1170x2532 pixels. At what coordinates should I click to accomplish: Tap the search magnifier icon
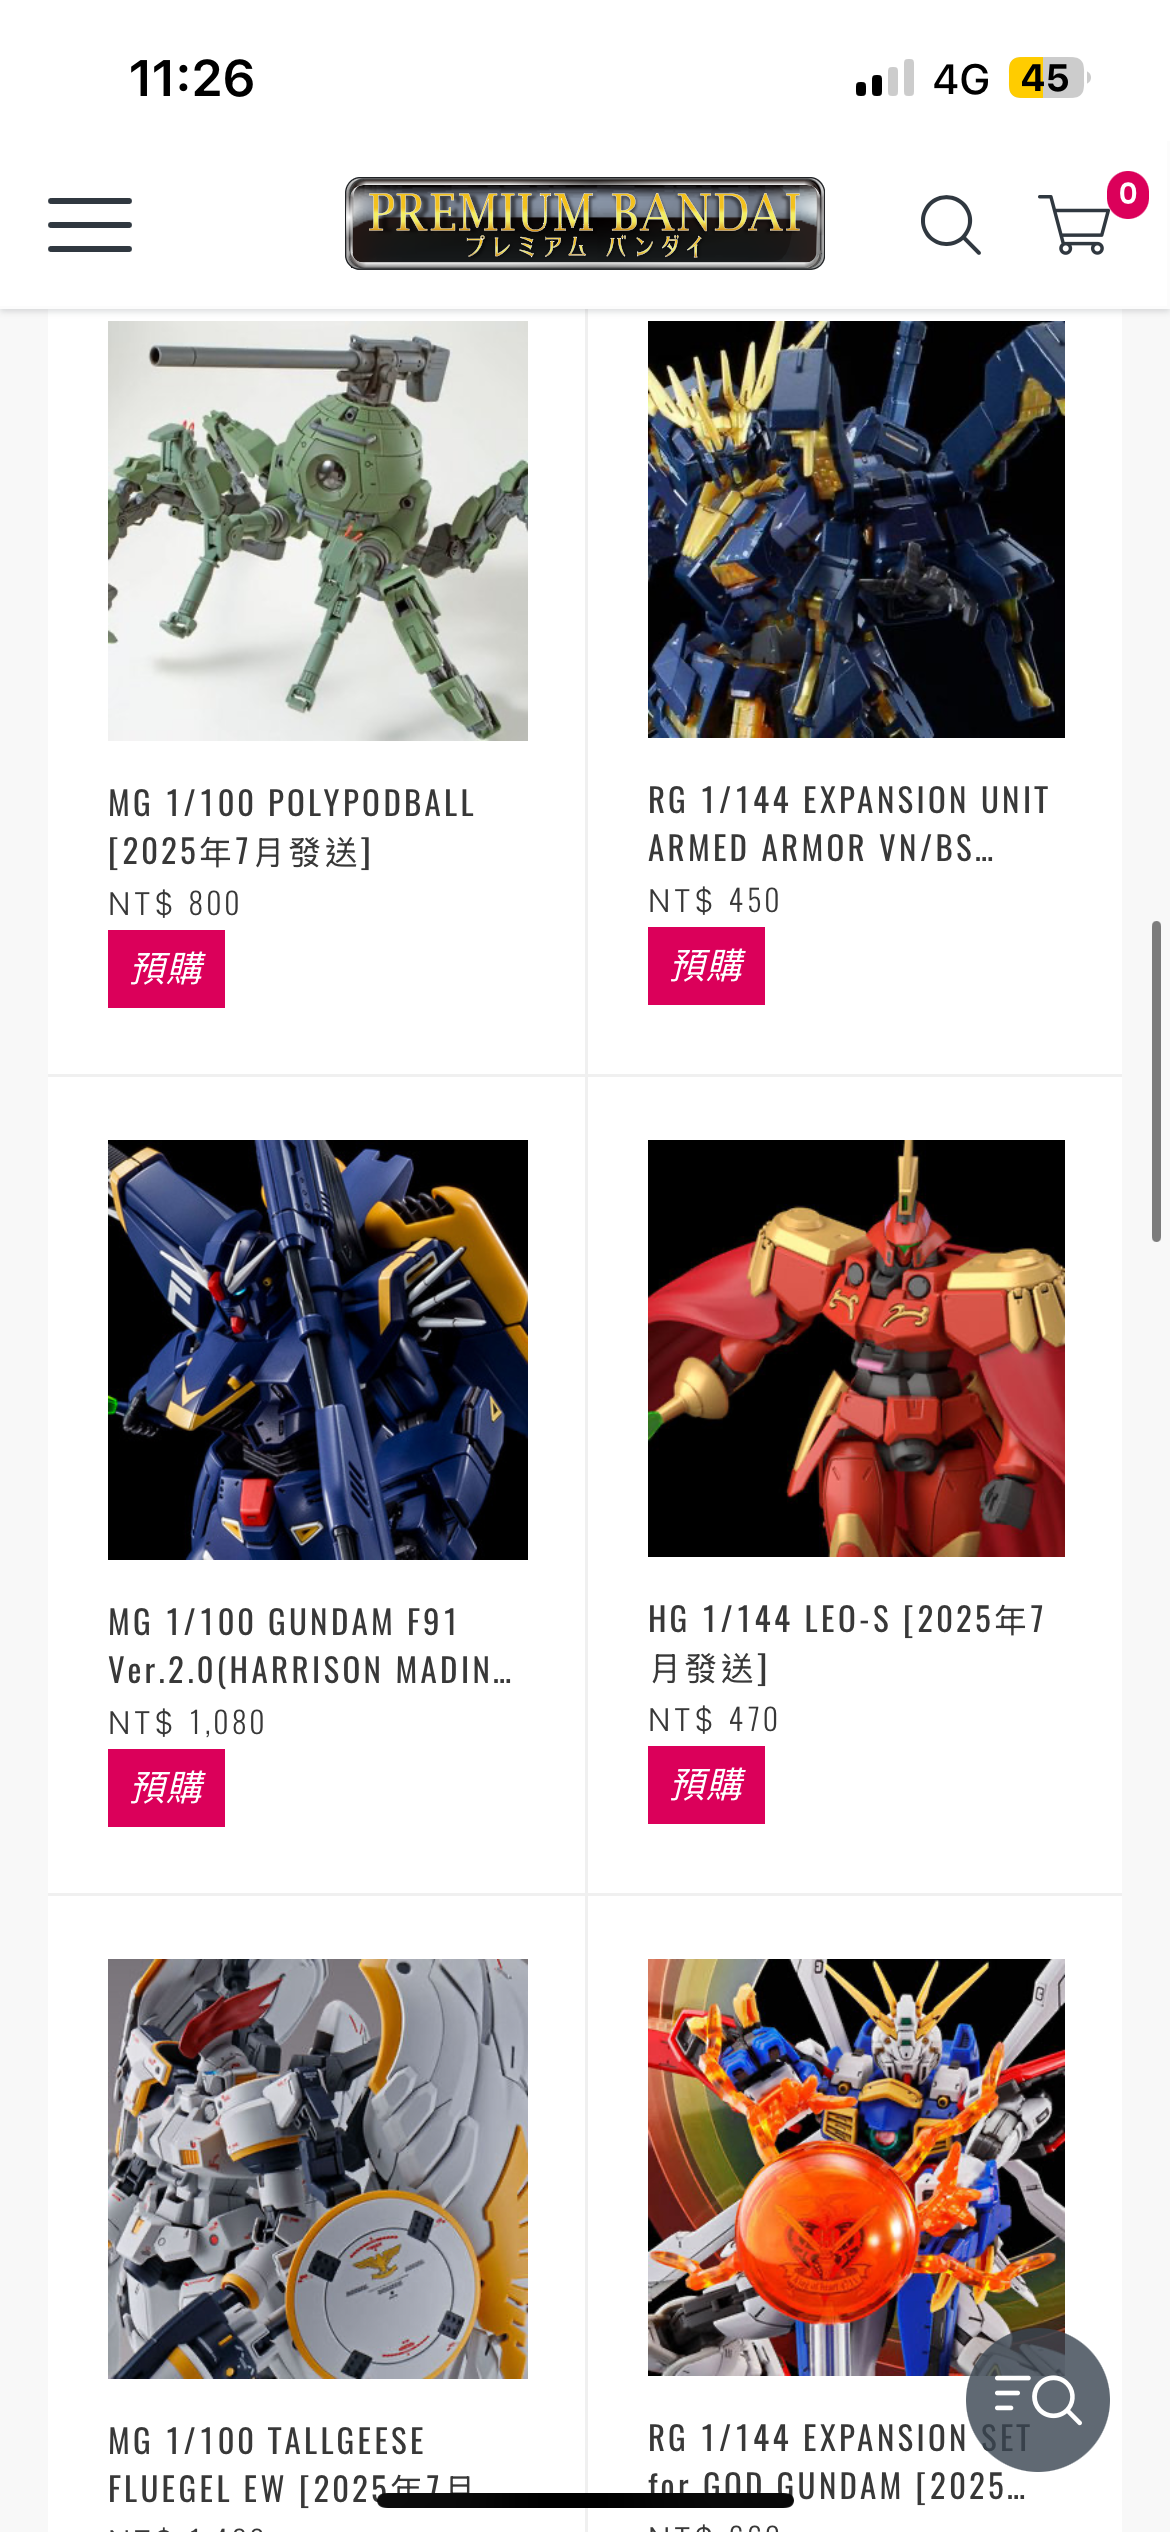pos(950,225)
